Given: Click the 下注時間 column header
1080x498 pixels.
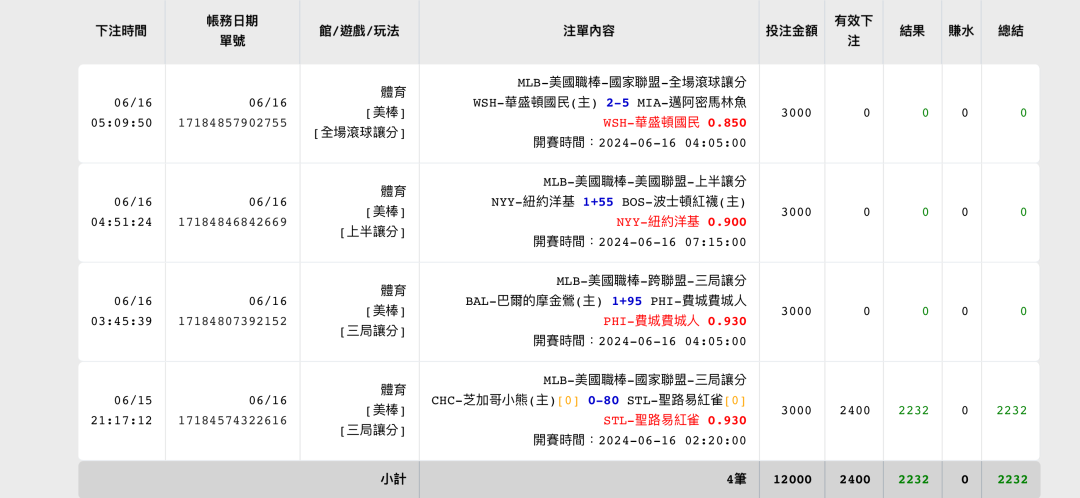Looking at the screenshot, I should (121, 31).
